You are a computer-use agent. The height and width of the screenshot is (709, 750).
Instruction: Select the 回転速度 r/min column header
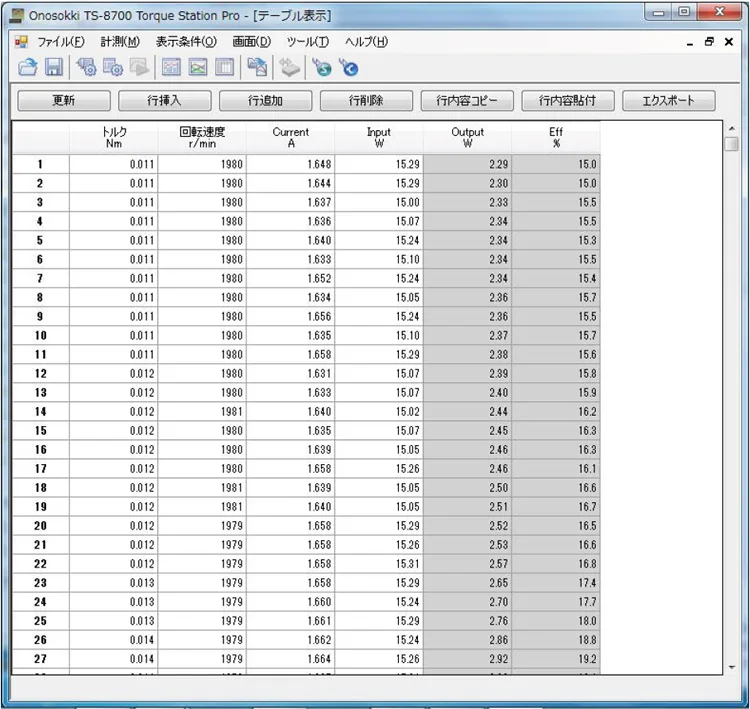point(202,138)
